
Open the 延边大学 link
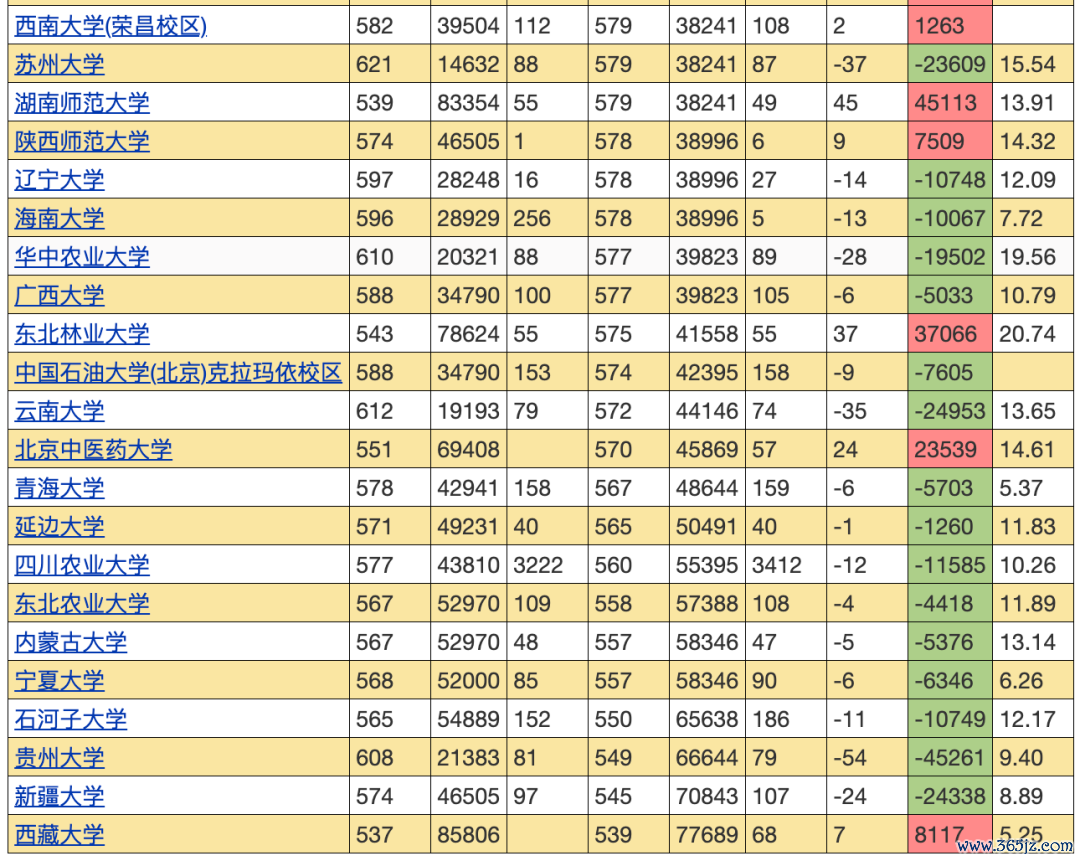pyautogui.click(x=59, y=528)
